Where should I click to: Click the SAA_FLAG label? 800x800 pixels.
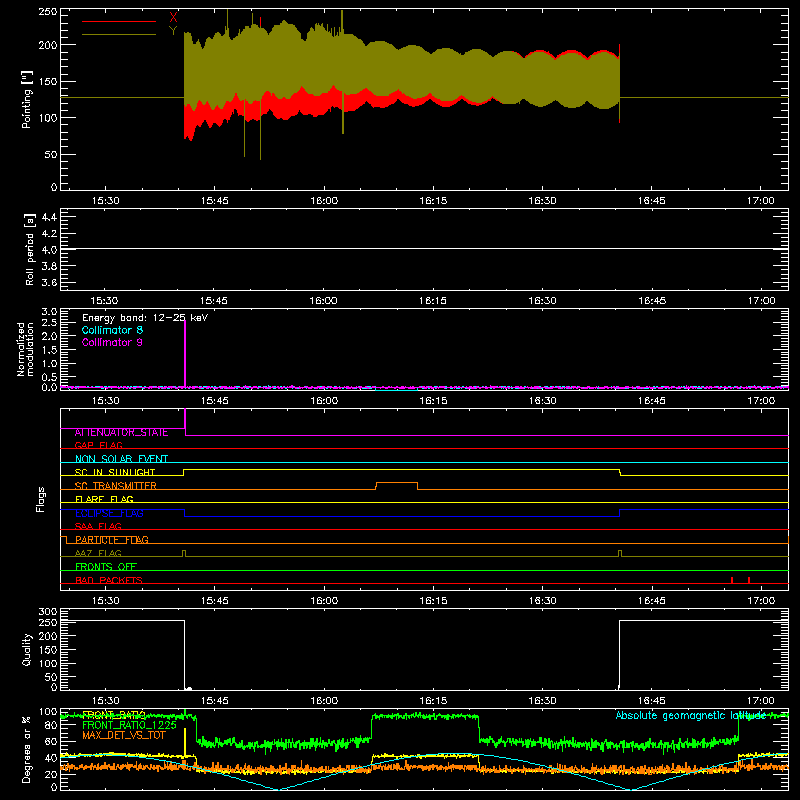click(98, 526)
